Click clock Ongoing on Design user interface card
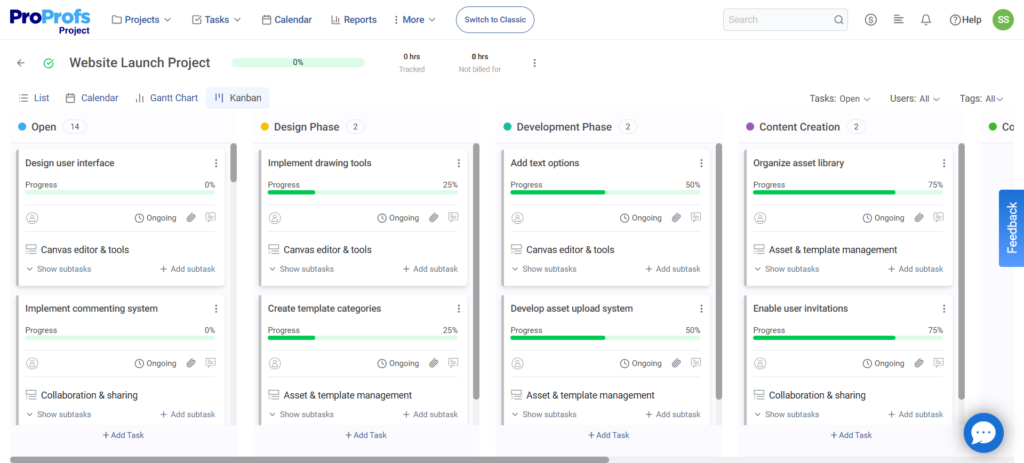 point(155,218)
